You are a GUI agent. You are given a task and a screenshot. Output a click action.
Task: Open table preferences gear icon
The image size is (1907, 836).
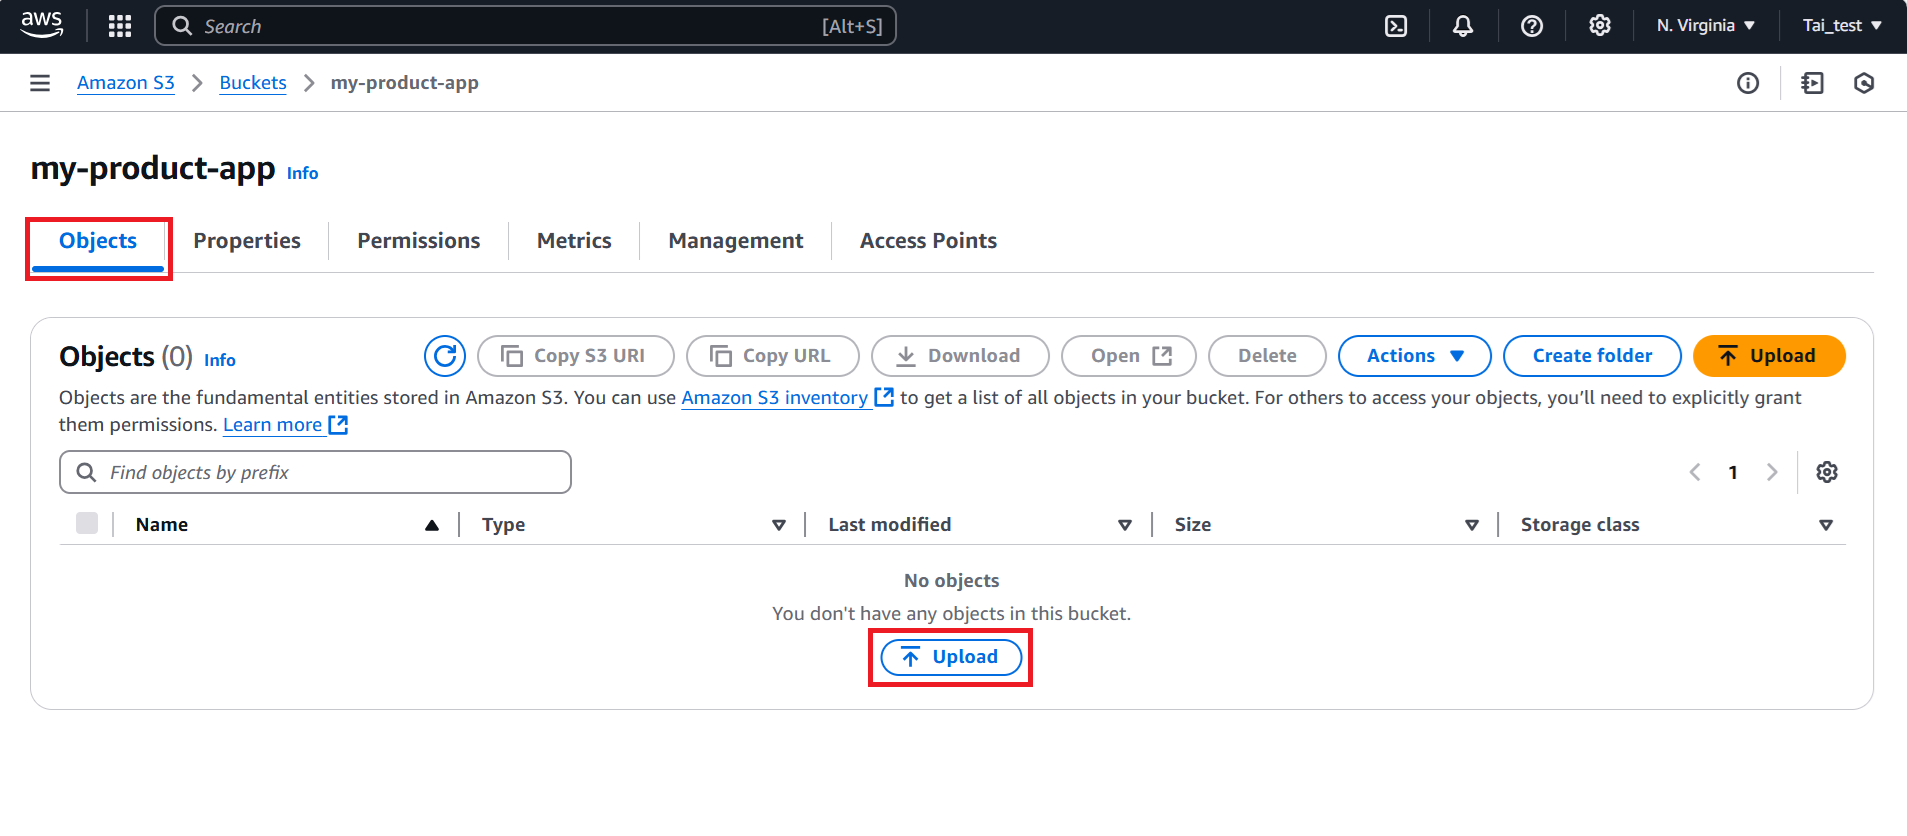click(1827, 472)
